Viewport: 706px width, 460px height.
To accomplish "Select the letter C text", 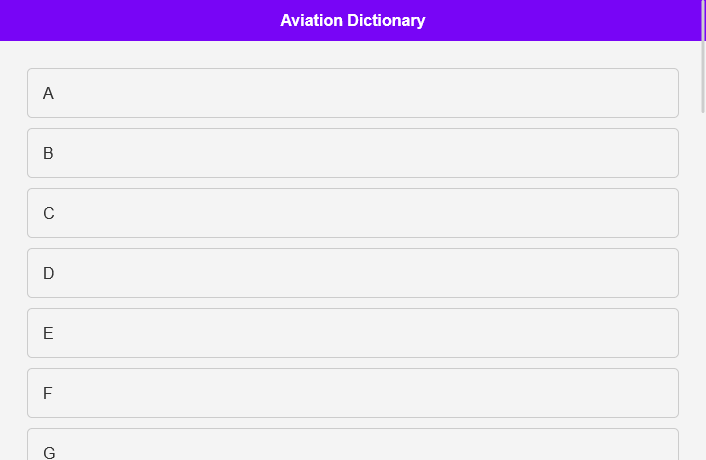I will pyautogui.click(x=48, y=213).
